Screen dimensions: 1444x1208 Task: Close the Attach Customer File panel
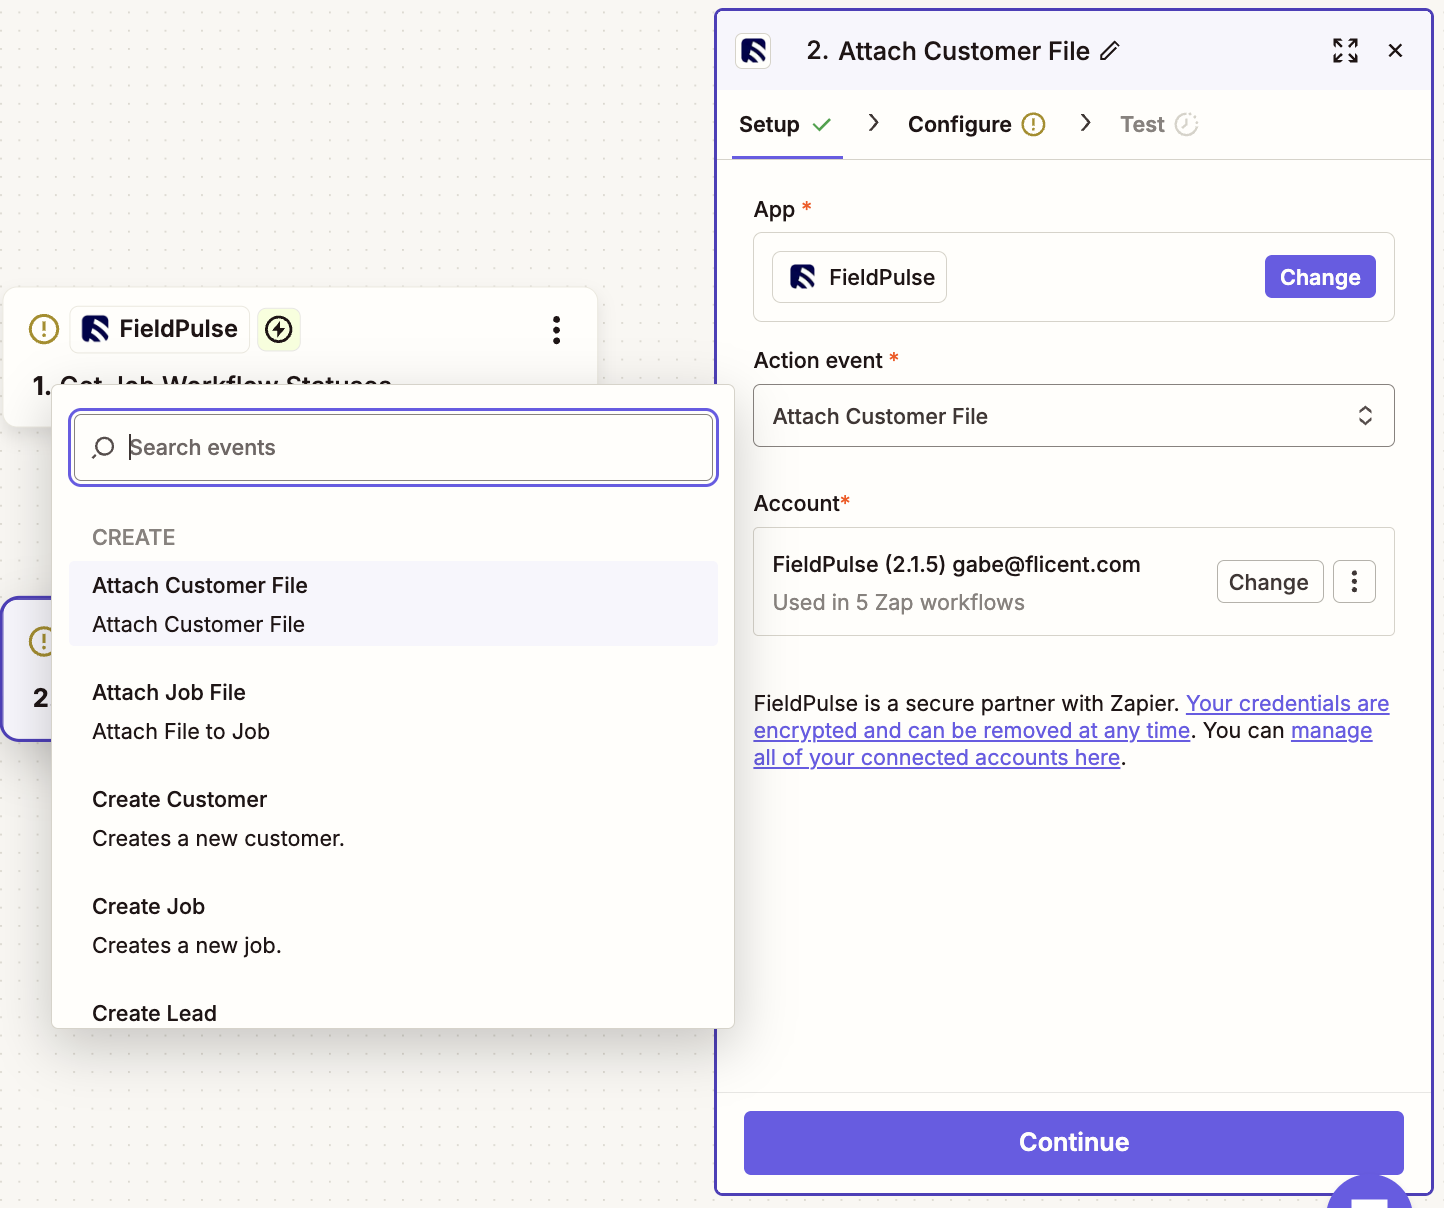click(x=1395, y=51)
